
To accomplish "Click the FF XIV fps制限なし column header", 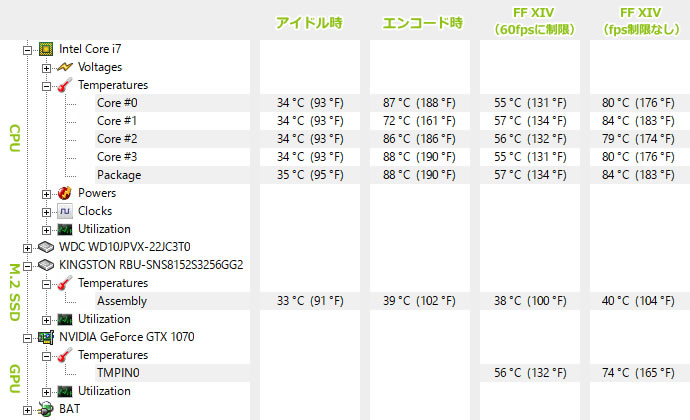I will point(640,21).
